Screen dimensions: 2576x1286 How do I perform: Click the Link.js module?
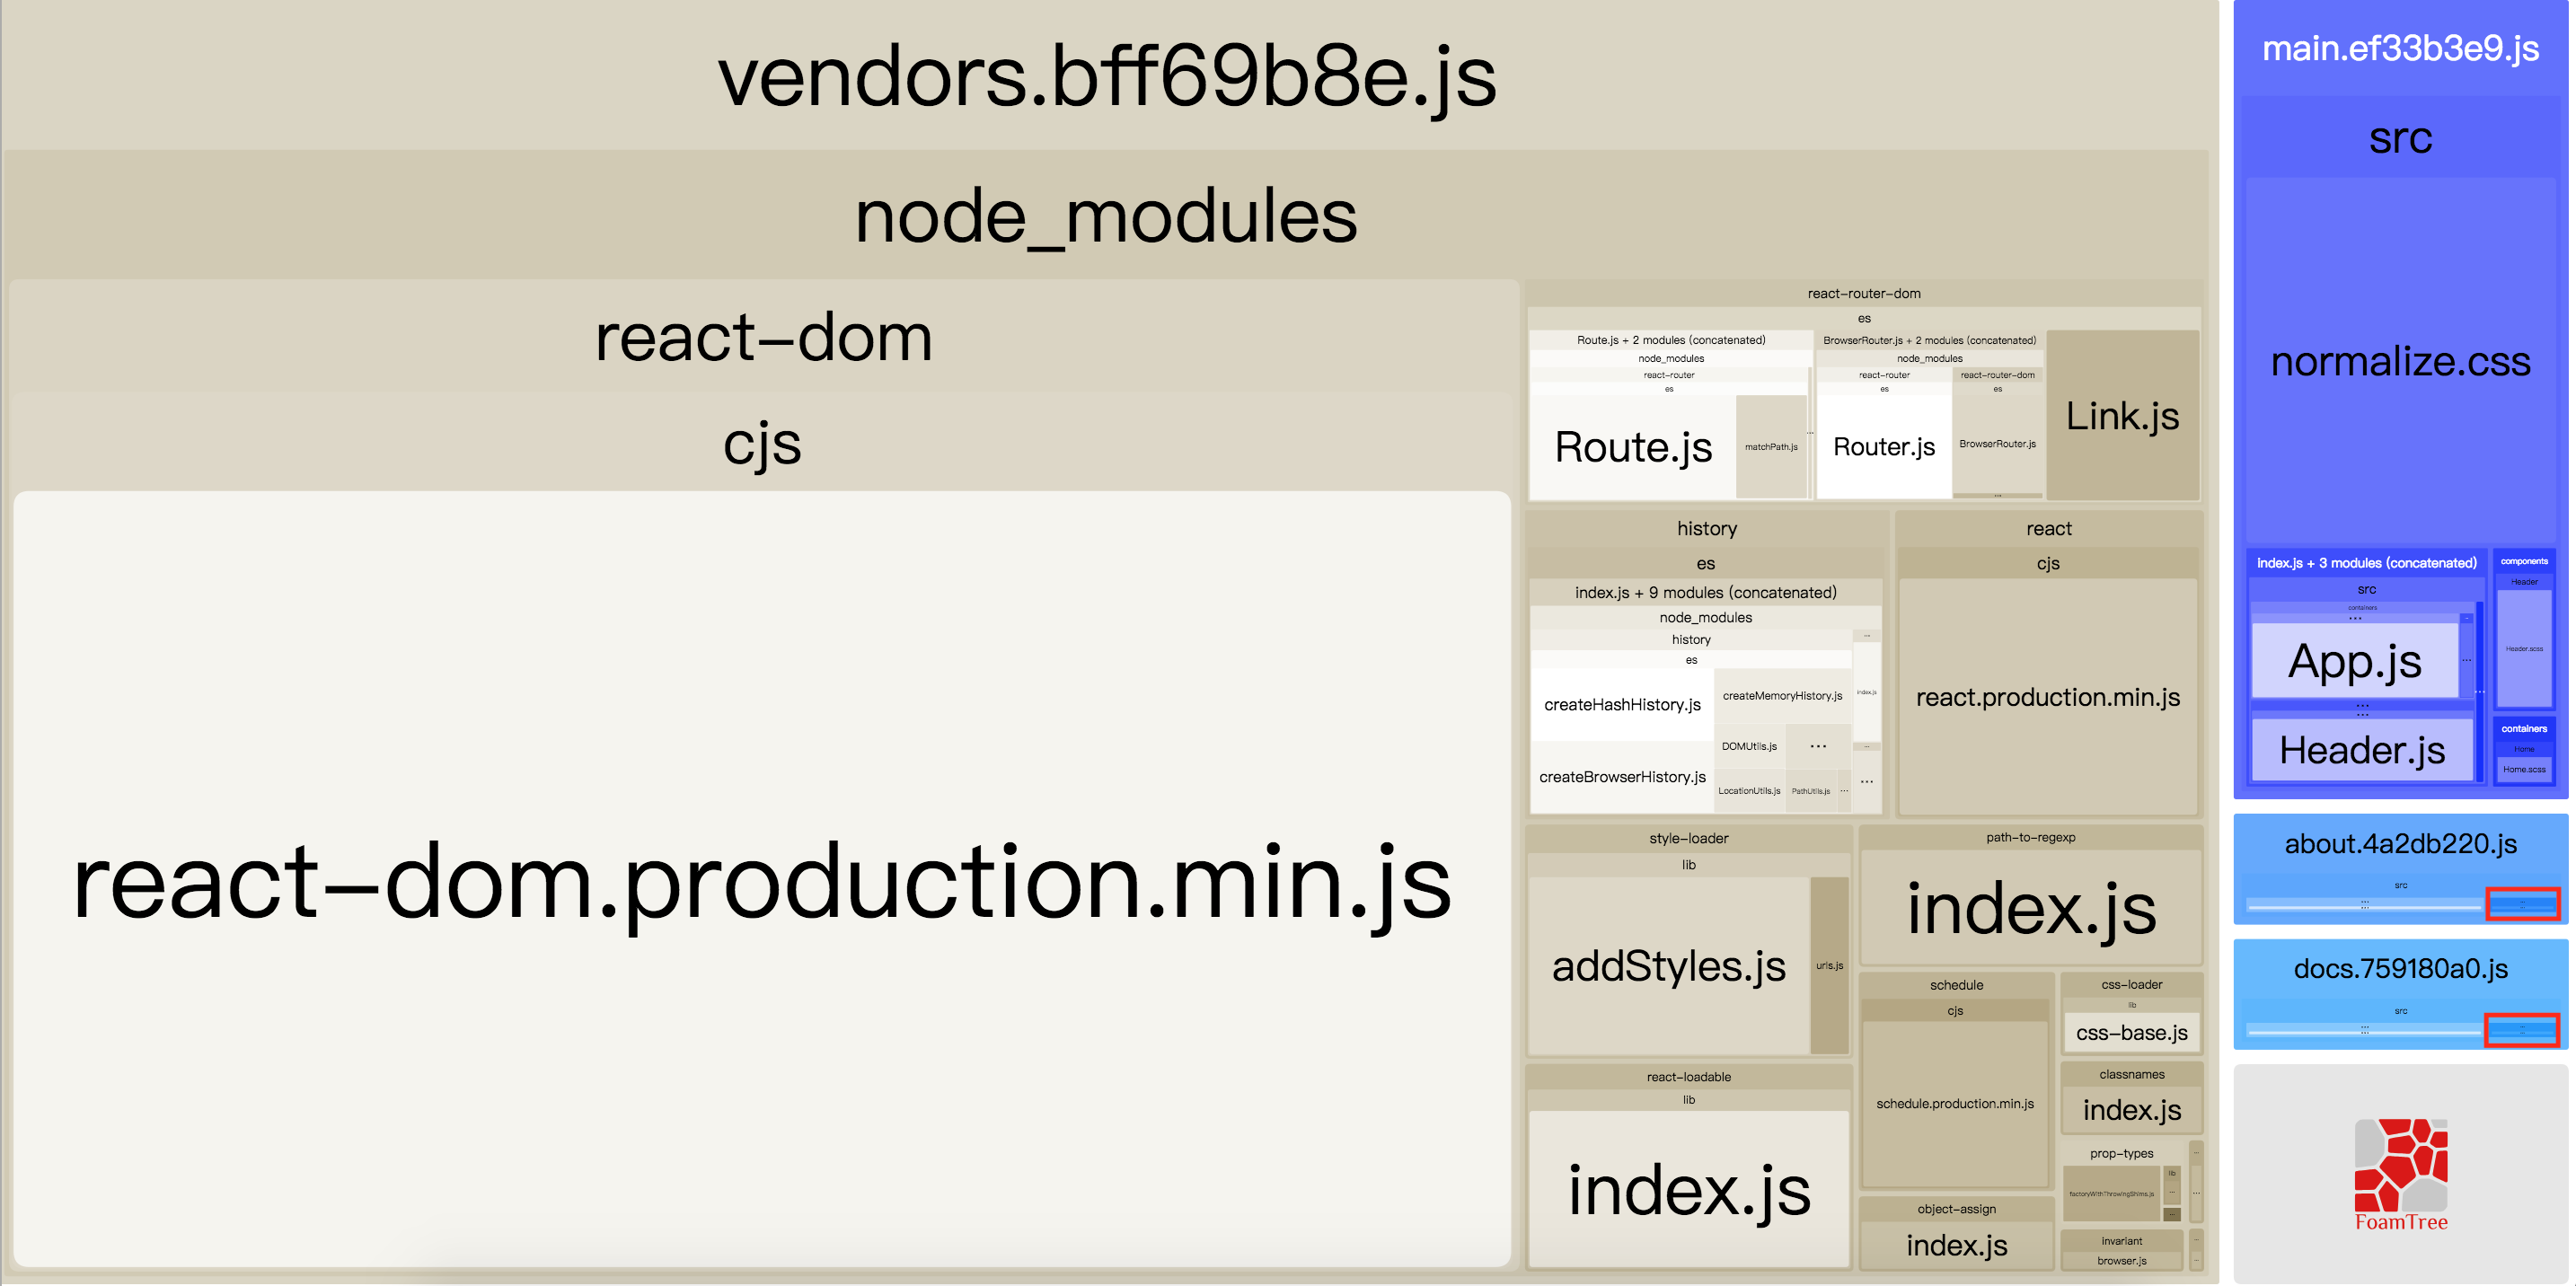2122,415
